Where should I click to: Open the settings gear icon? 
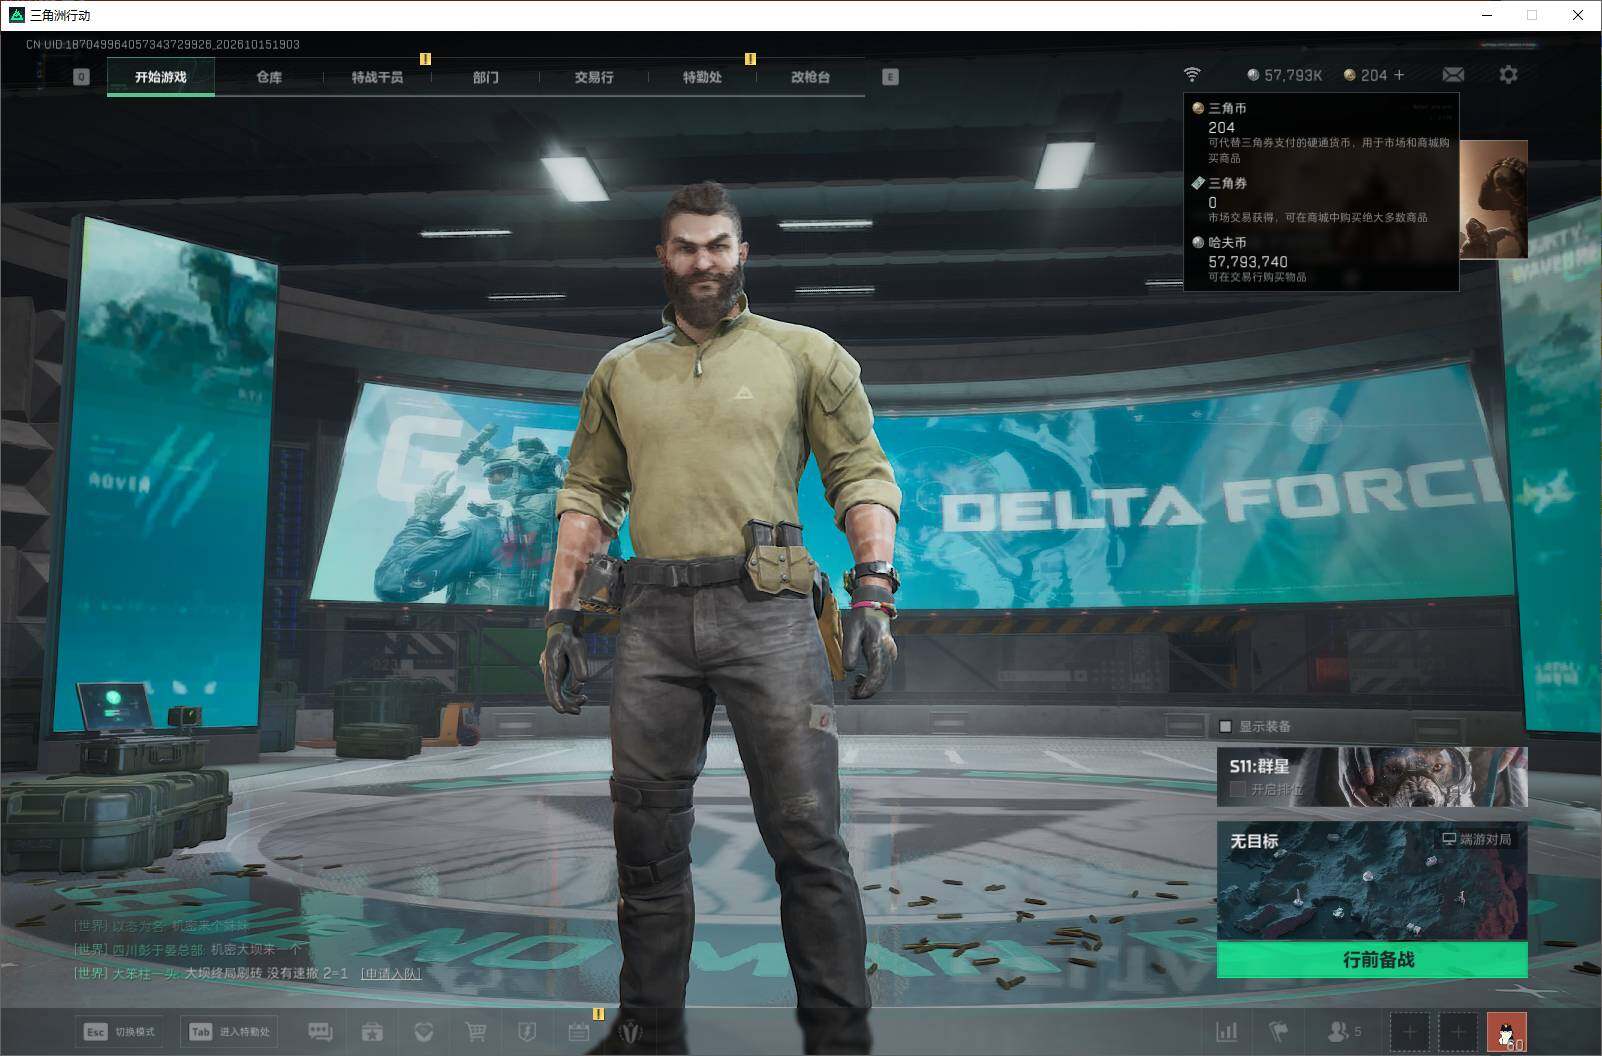tap(1508, 75)
